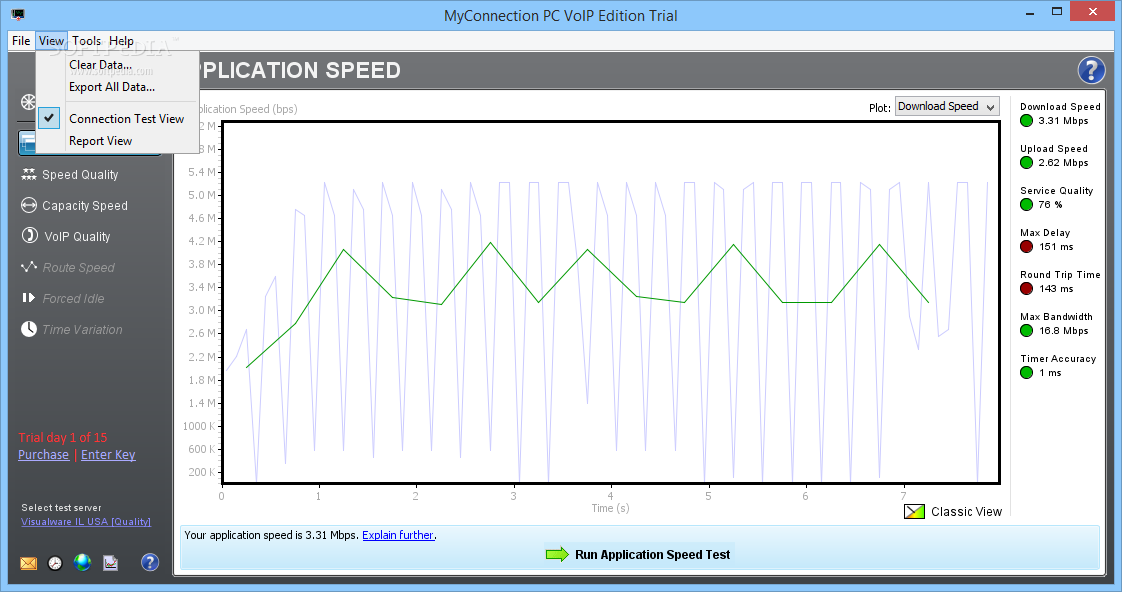Click the Max Bandwidth green status indicator
The height and width of the screenshot is (592, 1122).
1027,331
